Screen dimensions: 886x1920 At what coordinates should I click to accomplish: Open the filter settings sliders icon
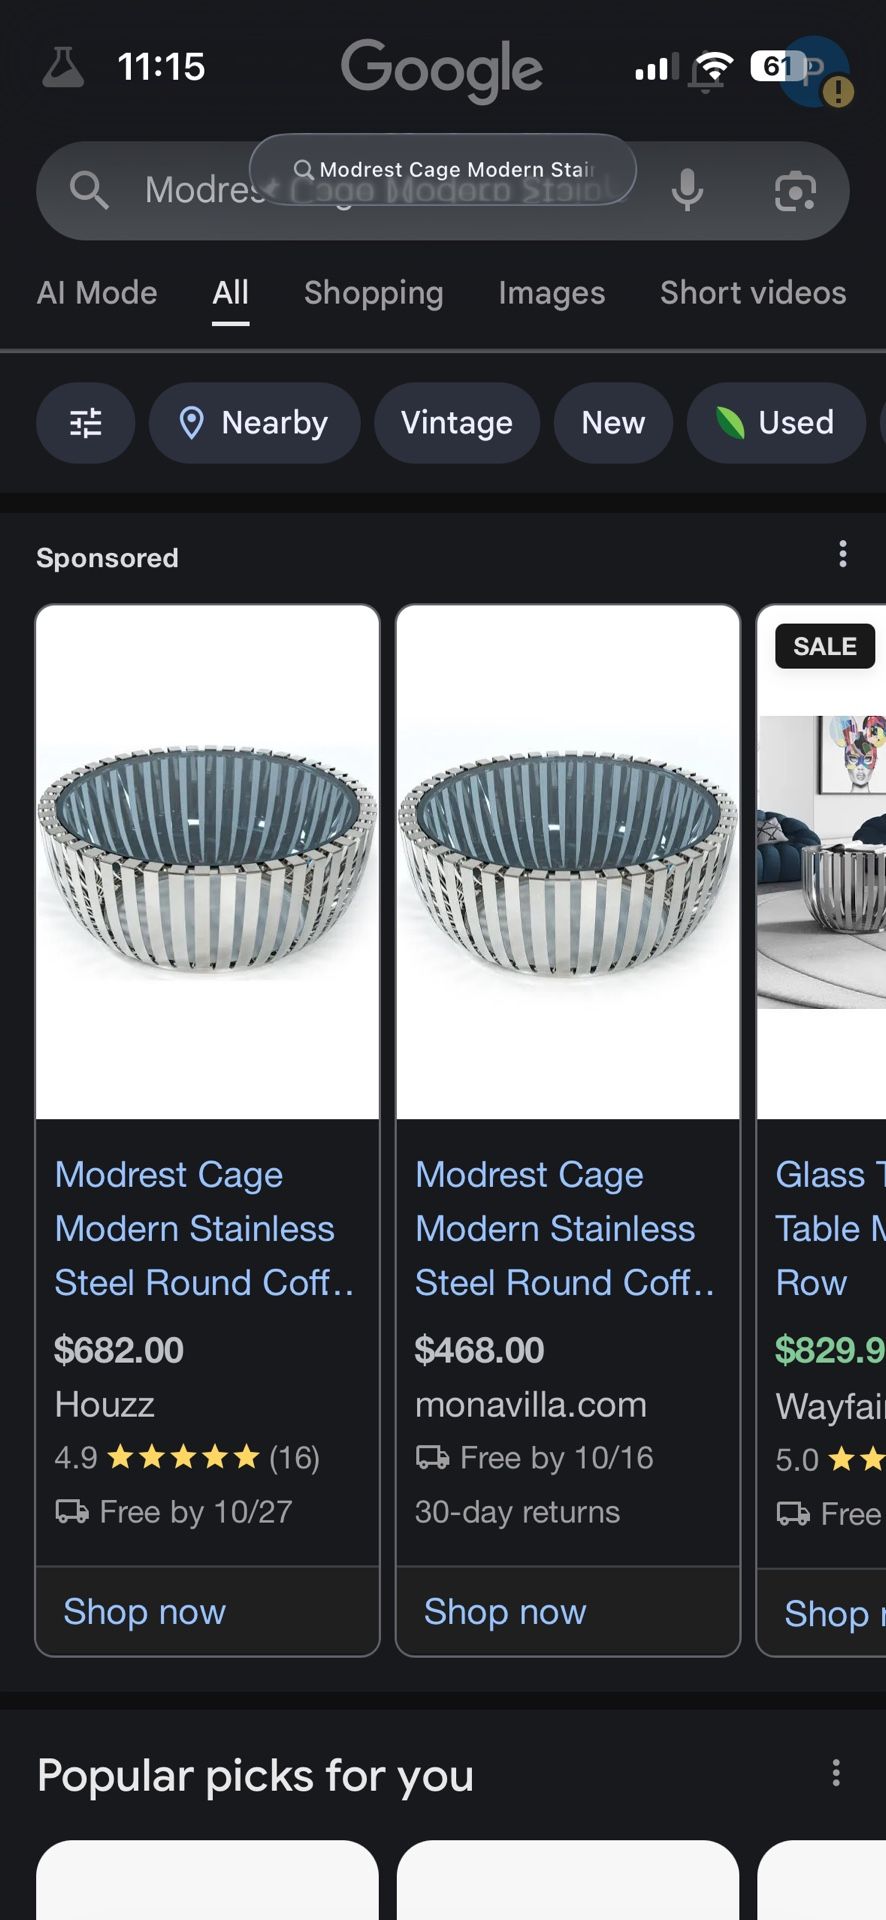pyautogui.click(x=86, y=423)
